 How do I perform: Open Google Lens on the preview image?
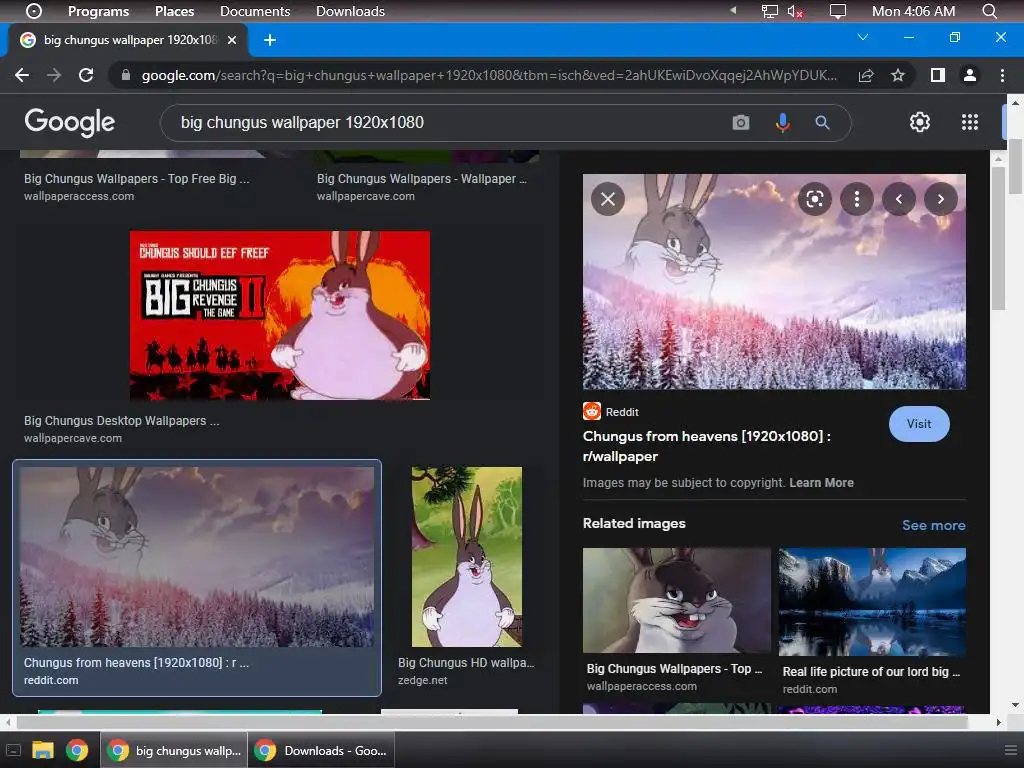pos(814,199)
